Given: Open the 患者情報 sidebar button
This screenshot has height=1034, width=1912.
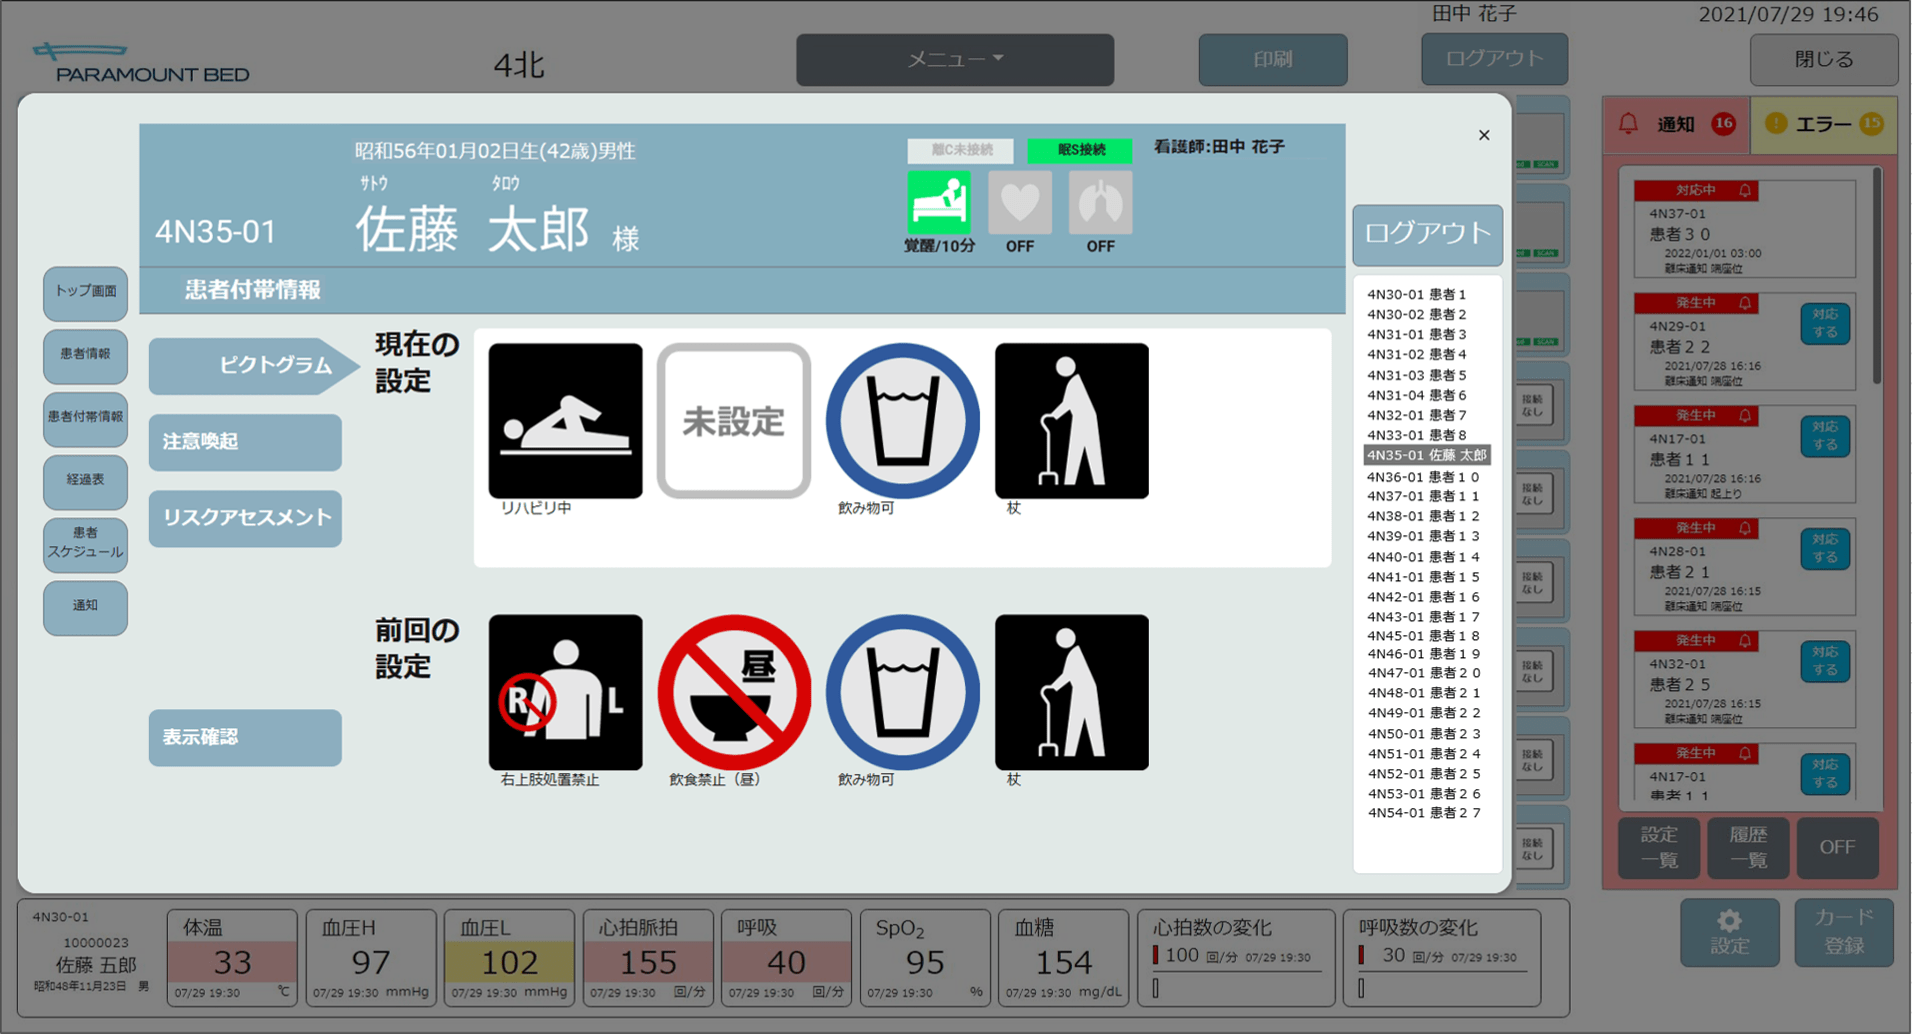Looking at the screenshot, I should pos(85,354).
